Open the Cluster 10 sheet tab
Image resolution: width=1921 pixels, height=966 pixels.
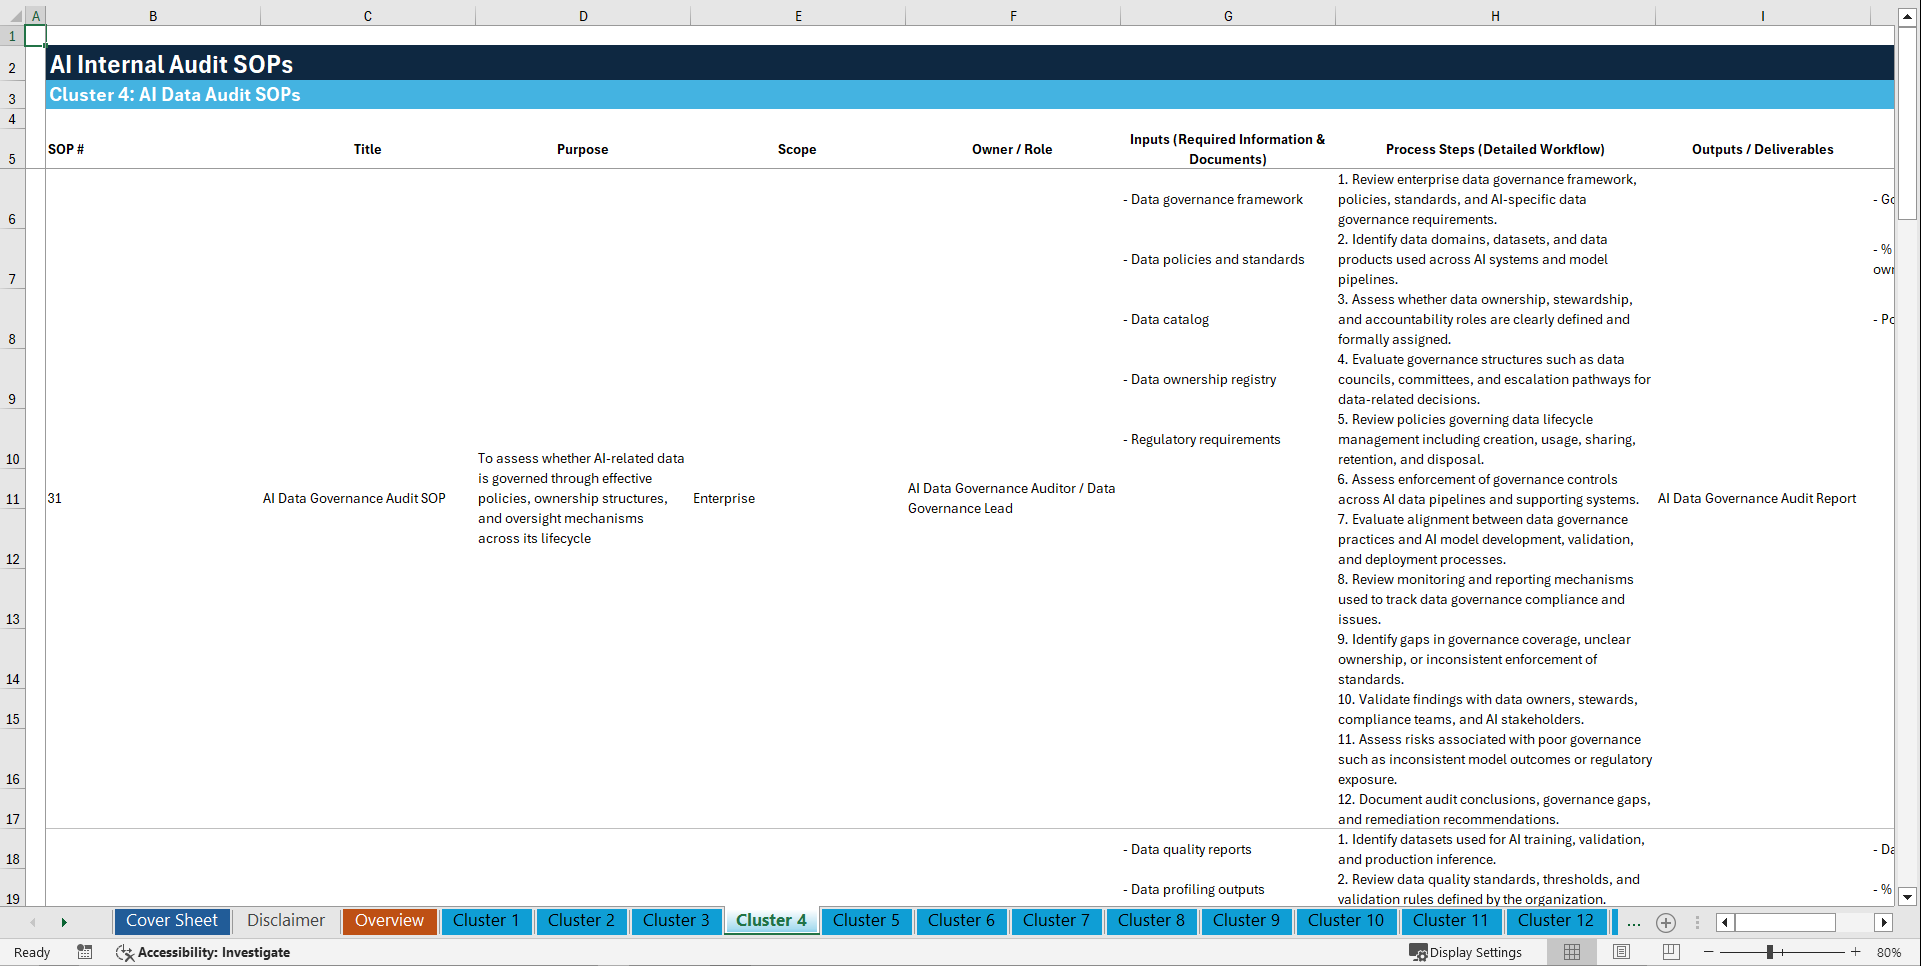click(x=1346, y=921)
